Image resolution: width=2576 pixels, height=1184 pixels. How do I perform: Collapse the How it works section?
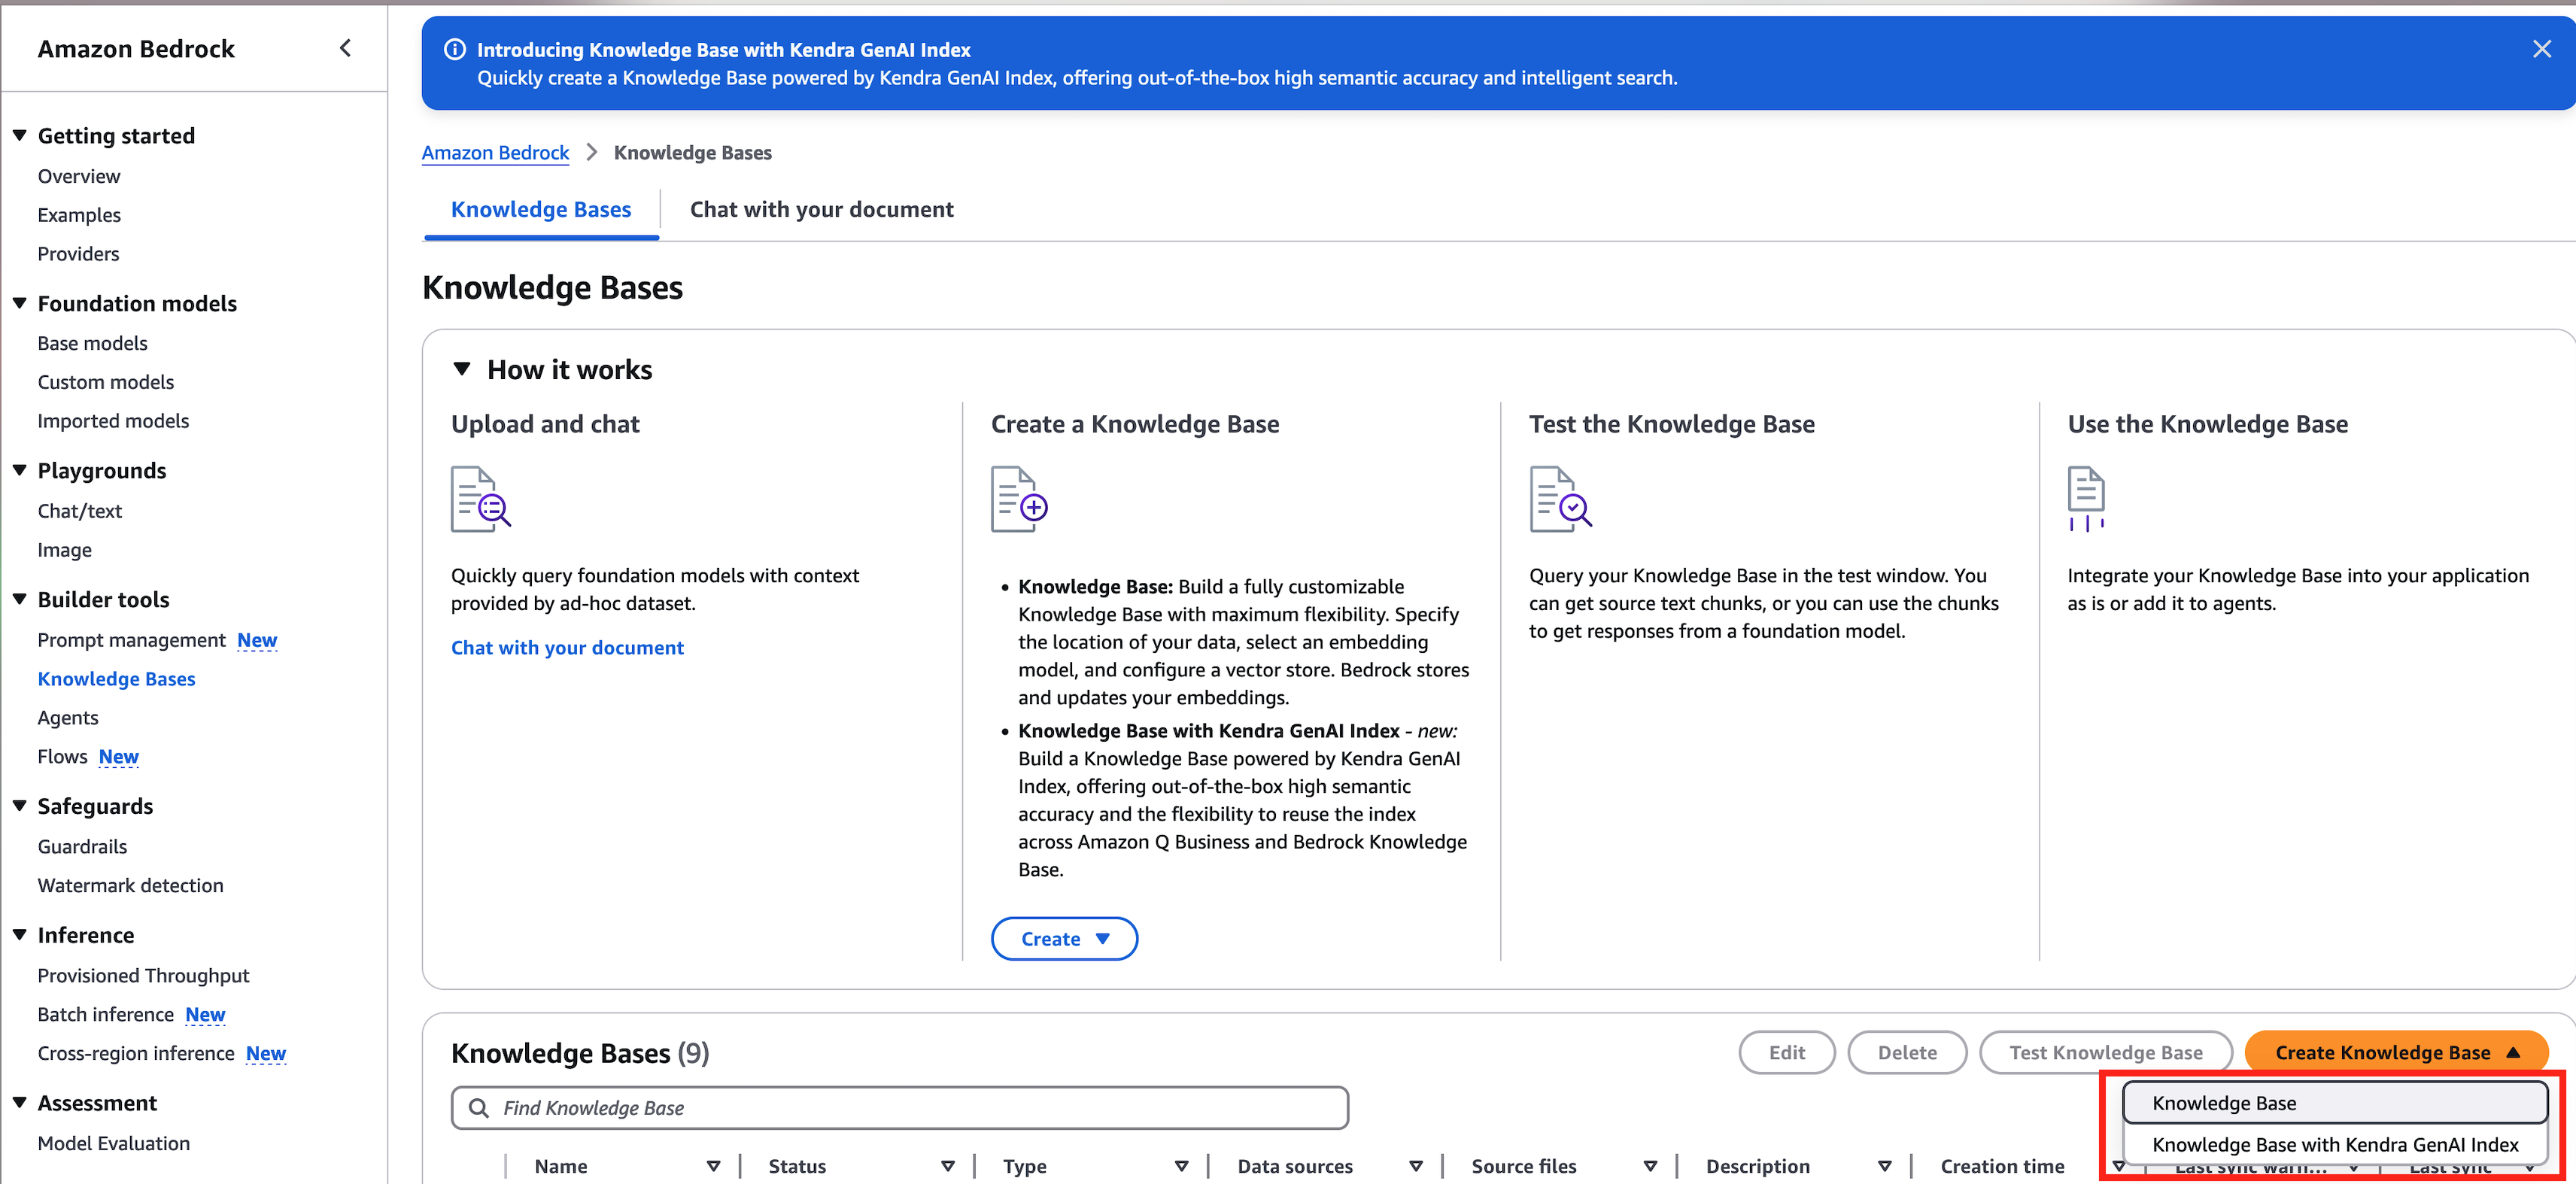(462, 369)
